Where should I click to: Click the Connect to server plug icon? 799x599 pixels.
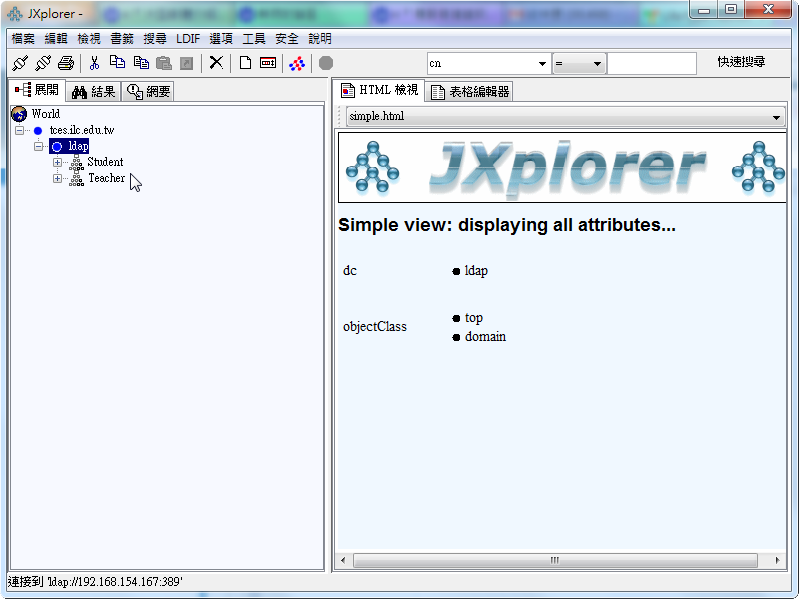point(20,63)
